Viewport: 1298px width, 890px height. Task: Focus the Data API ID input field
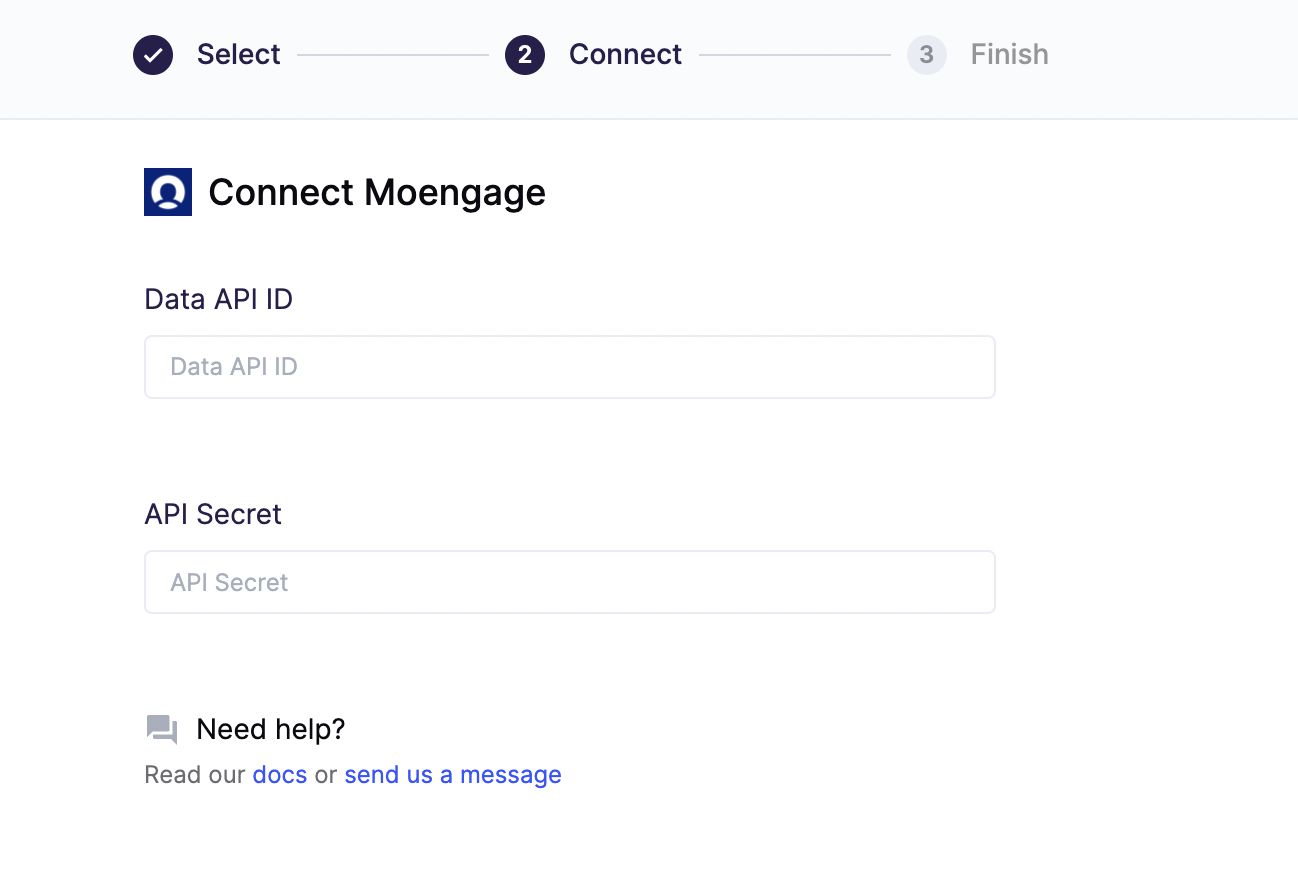tap(570, 367)
